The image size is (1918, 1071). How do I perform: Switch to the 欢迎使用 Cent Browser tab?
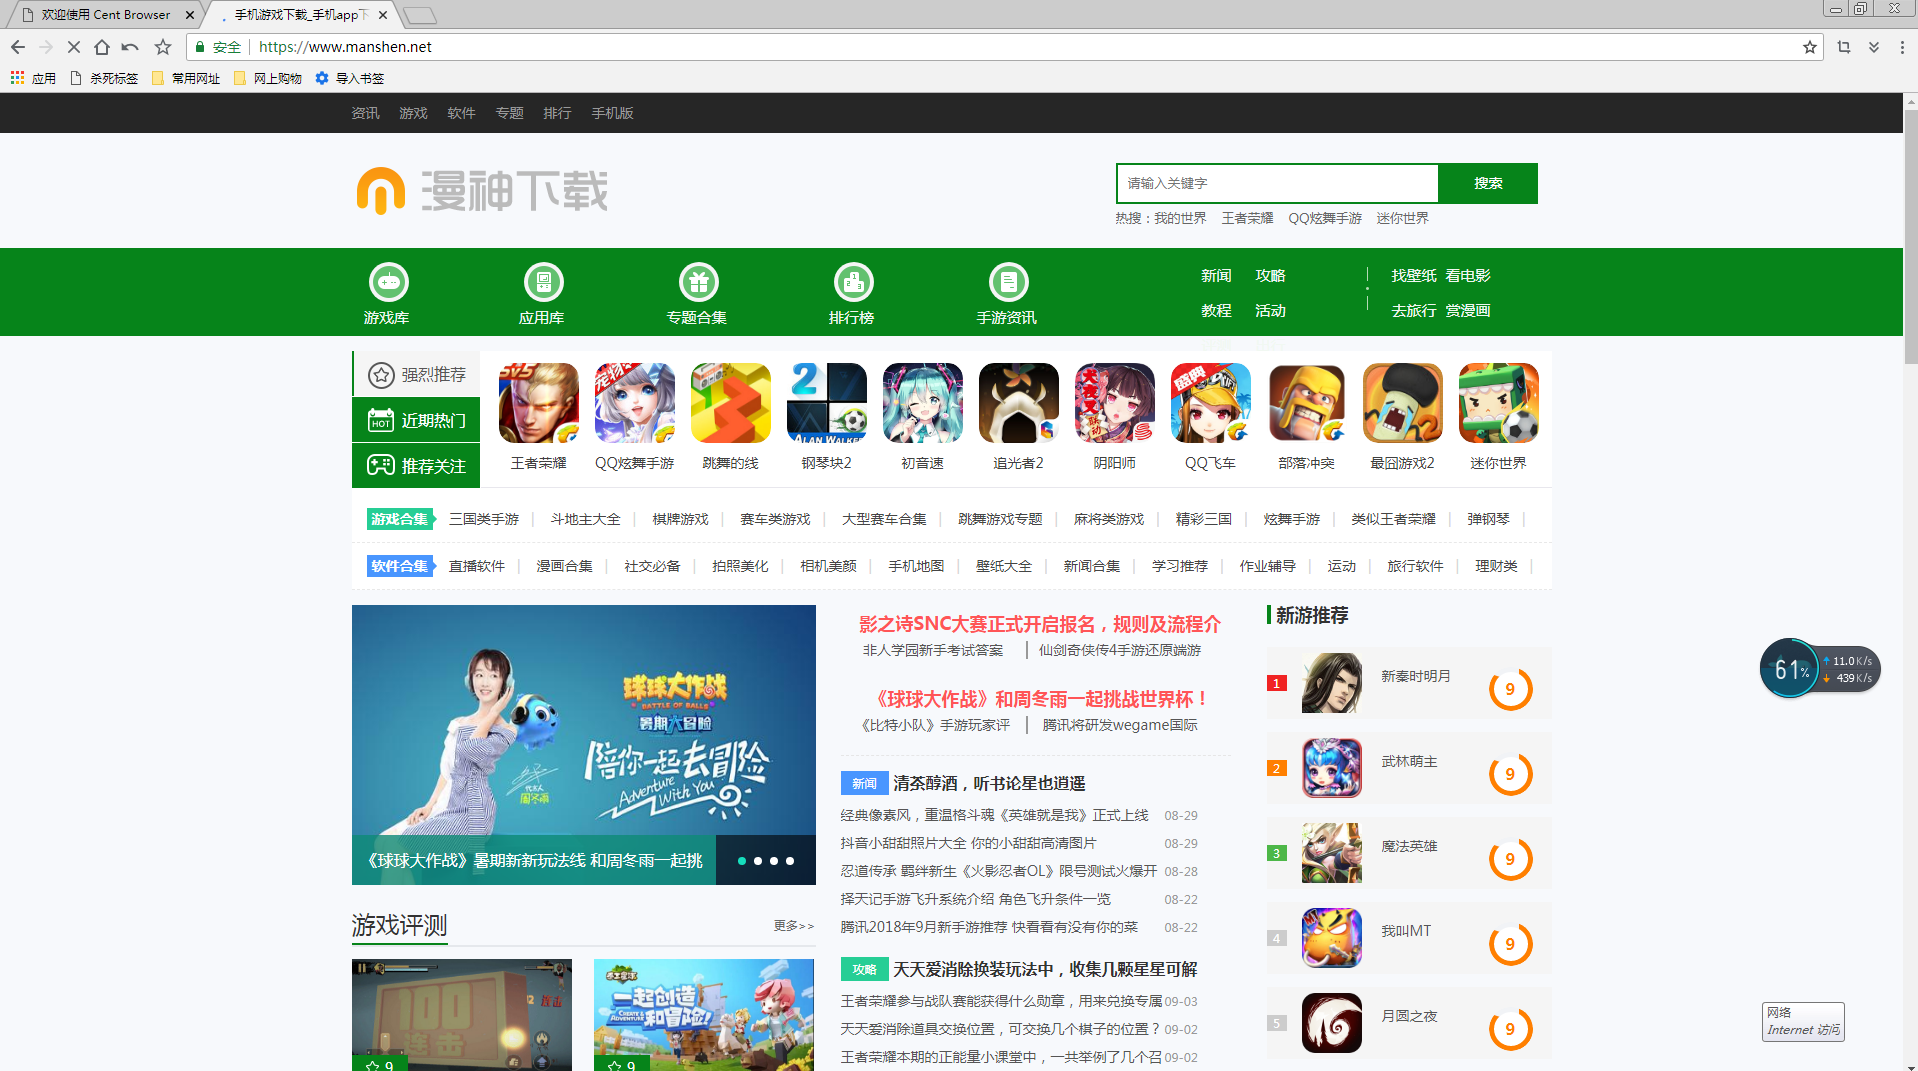[104, 15]
